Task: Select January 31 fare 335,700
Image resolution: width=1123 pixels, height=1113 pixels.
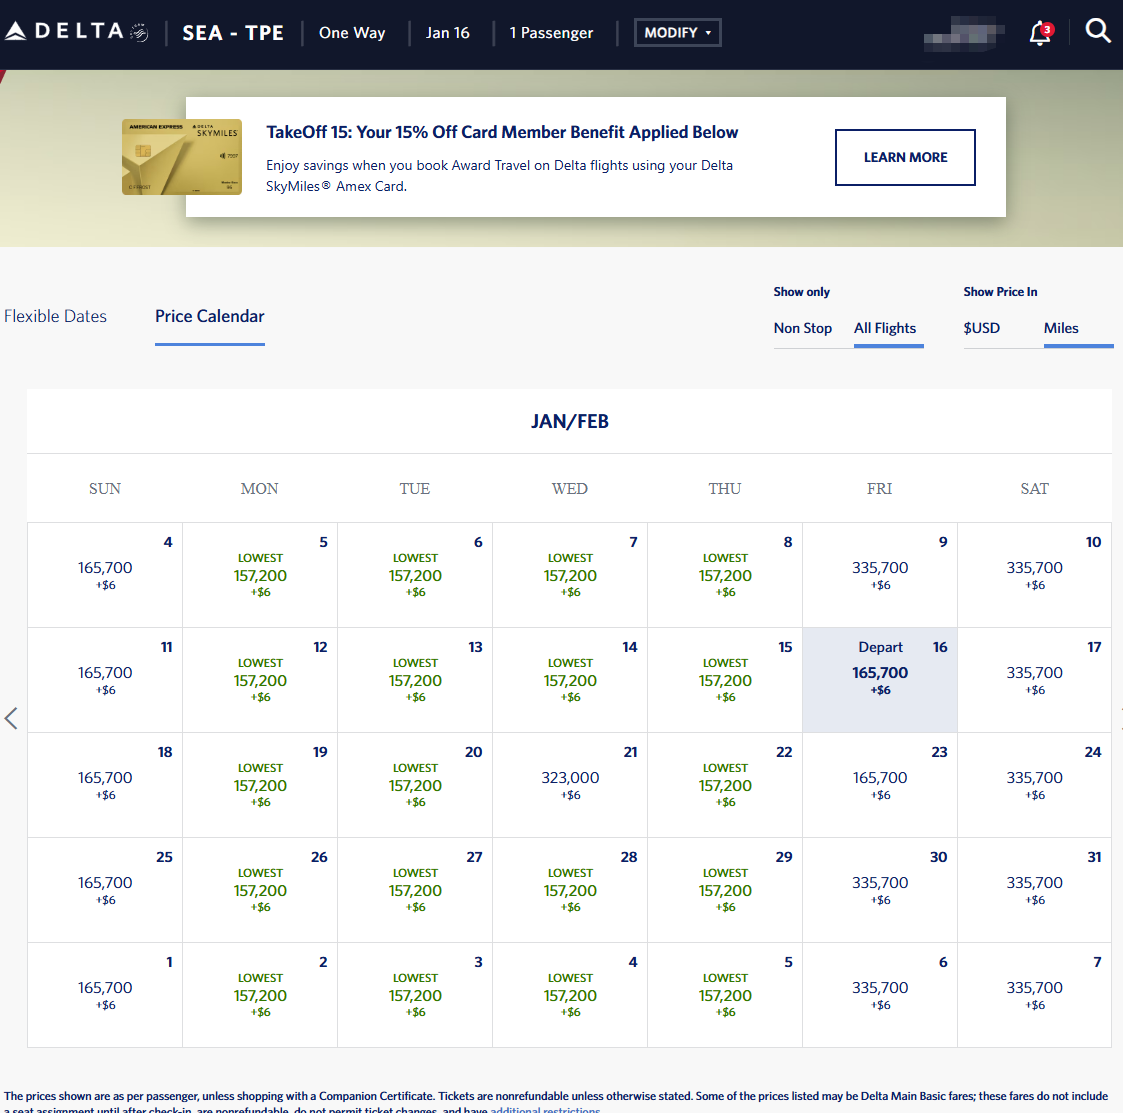Action: 1035,890
